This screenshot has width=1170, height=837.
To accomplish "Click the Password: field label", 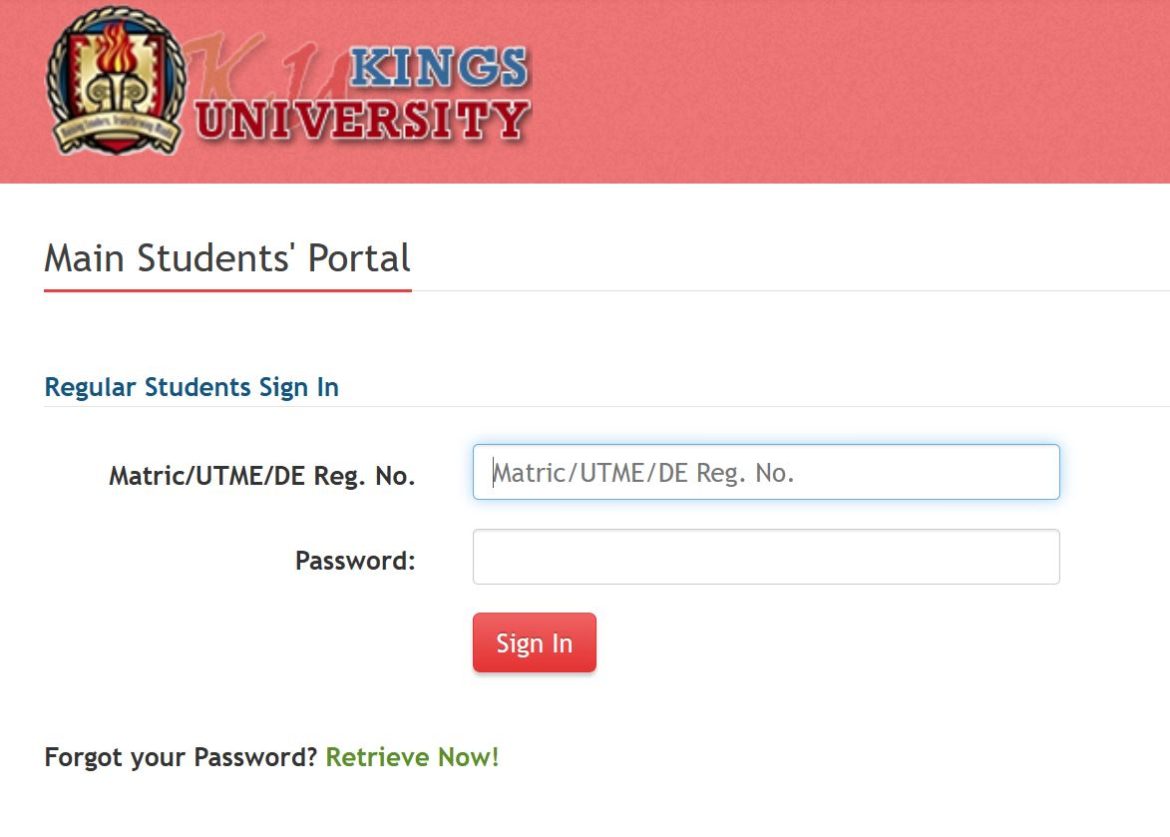I will (x=354, y=560).
